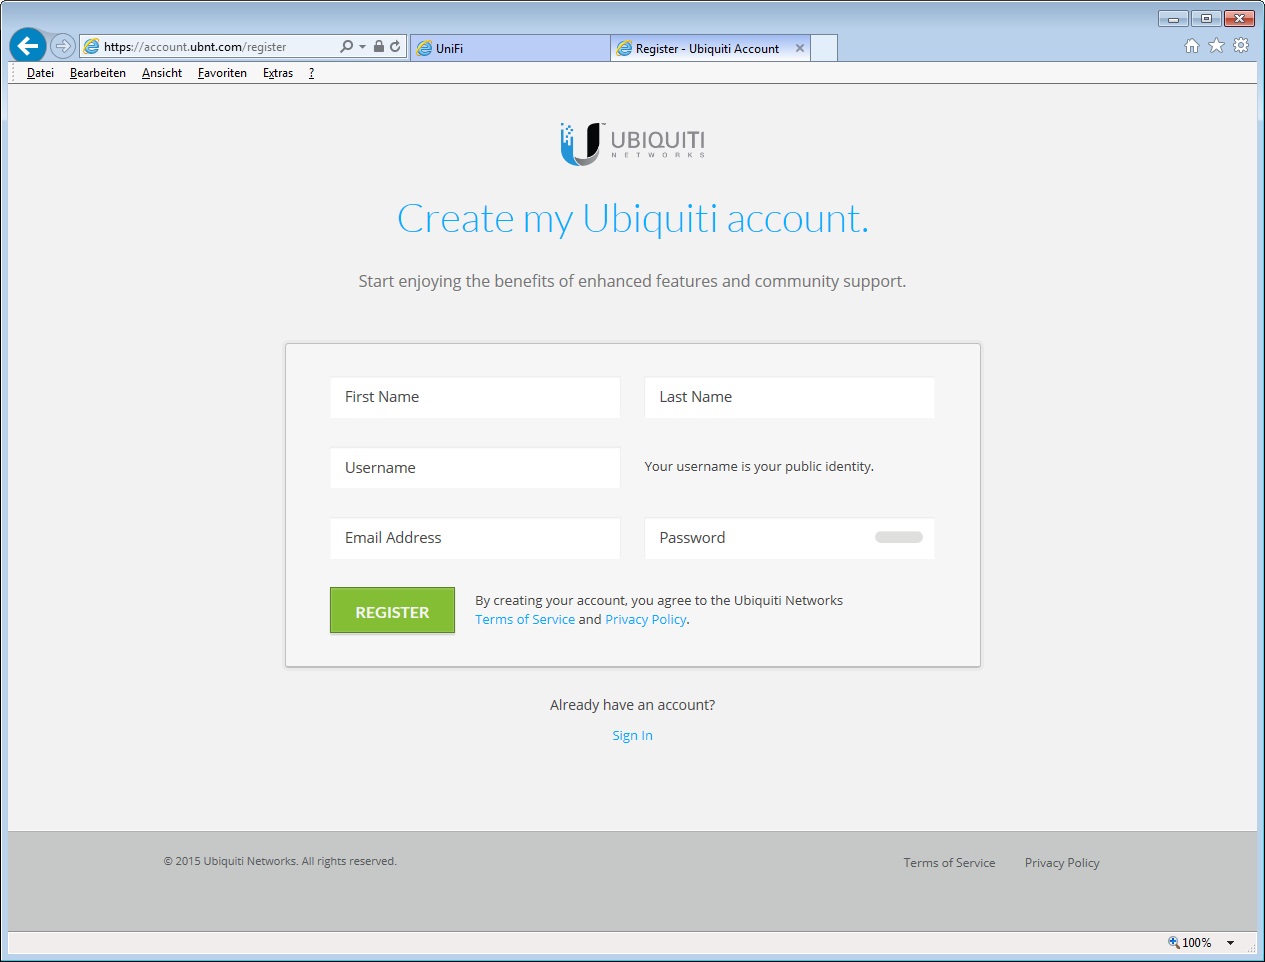
Task: Click the '© 2015 Ubiquiti Networks' copyright text
Action: tap(280, 861)
